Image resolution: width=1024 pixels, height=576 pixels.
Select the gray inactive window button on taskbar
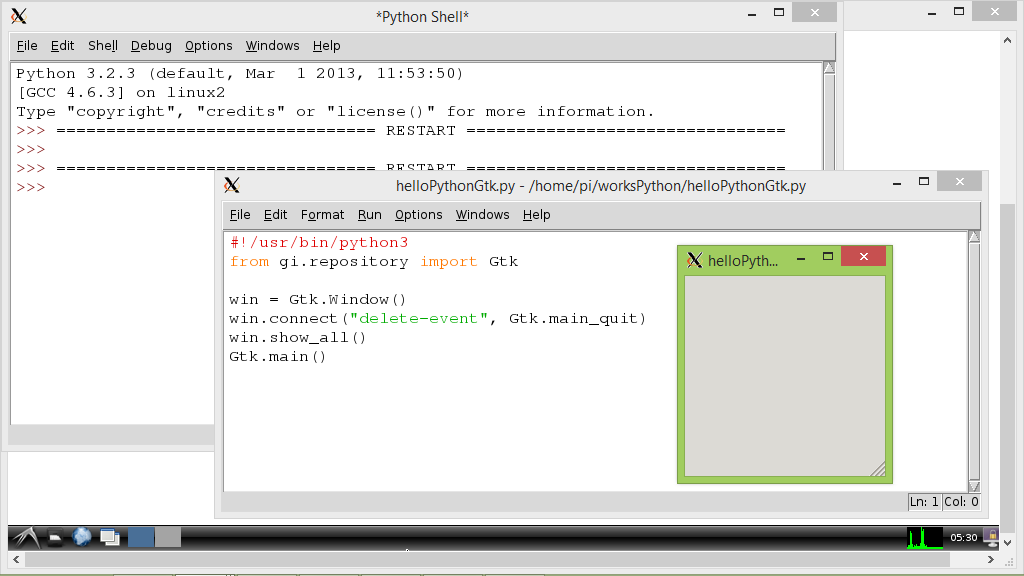tap(167, 537)
